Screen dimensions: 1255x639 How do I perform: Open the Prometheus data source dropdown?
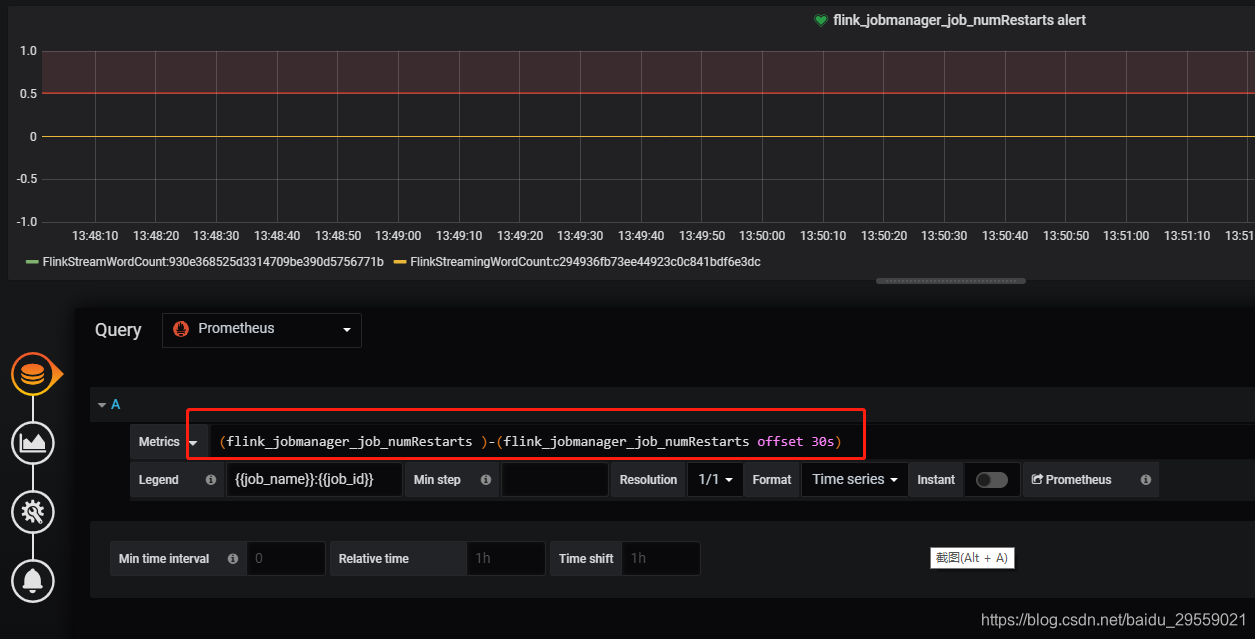(261, 330)
